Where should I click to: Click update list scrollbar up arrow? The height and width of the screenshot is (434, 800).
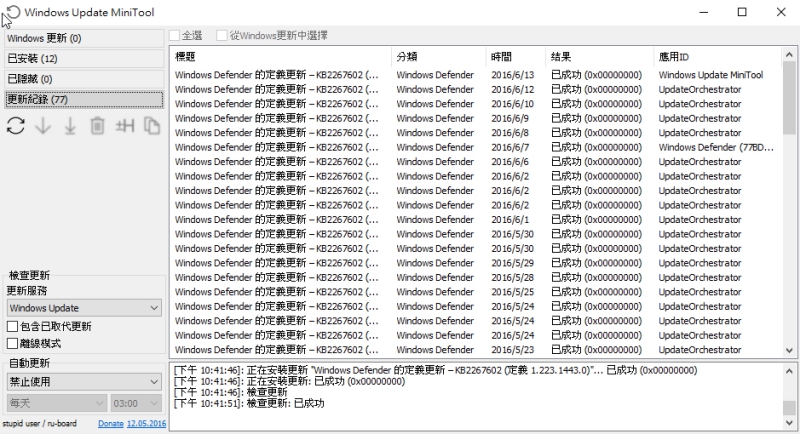[789, 54]
